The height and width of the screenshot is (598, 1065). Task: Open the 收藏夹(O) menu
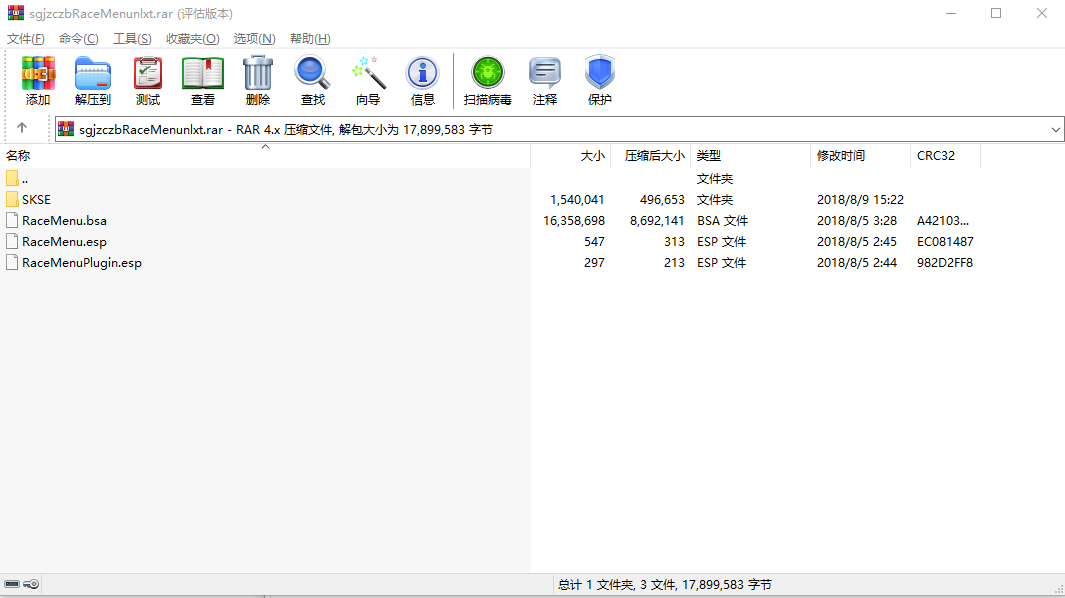point(193,39)
